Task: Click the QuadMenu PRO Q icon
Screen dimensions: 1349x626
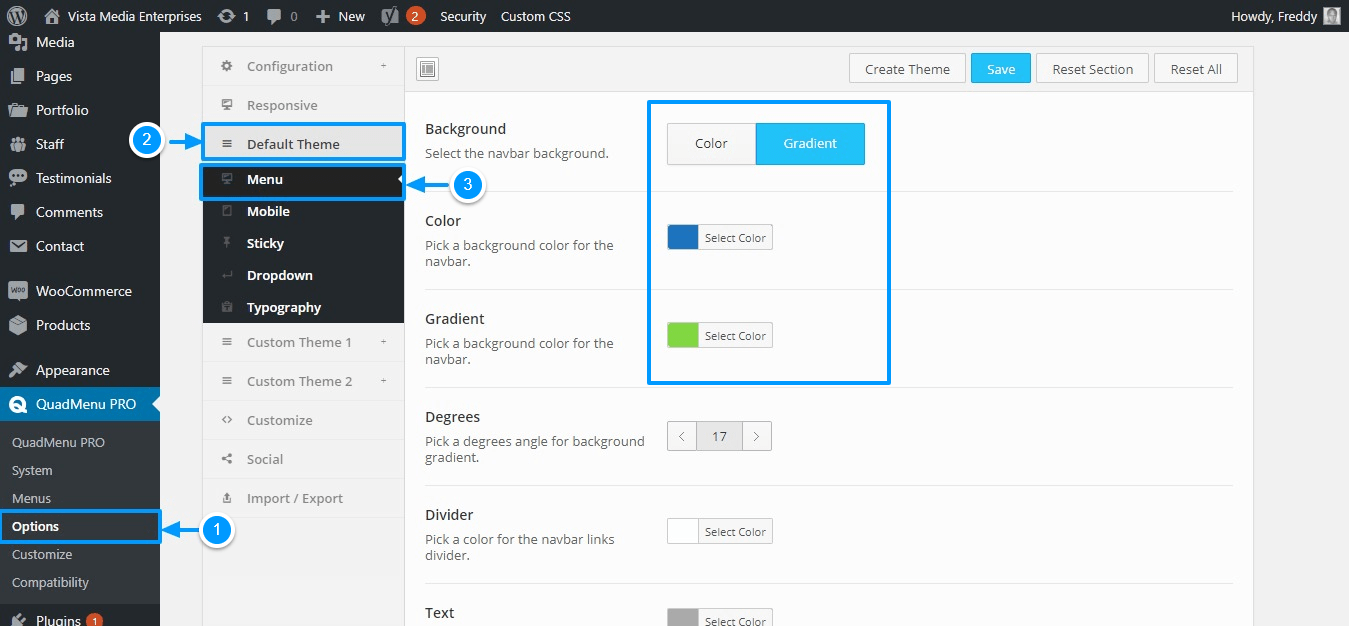Action: coord(18,404)
